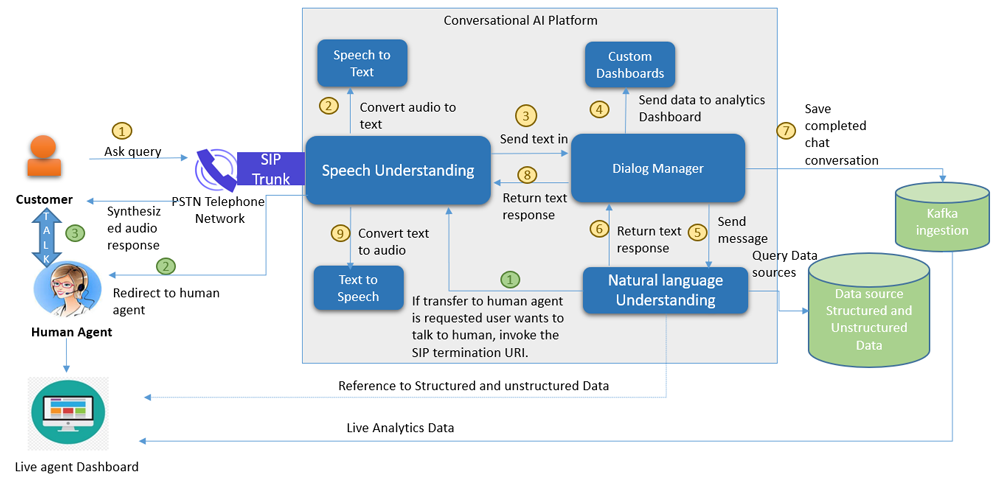Click the orange Customer person icon
Image resolution: width=1000 pixels, height=490 pixels.
coord(42,154)
